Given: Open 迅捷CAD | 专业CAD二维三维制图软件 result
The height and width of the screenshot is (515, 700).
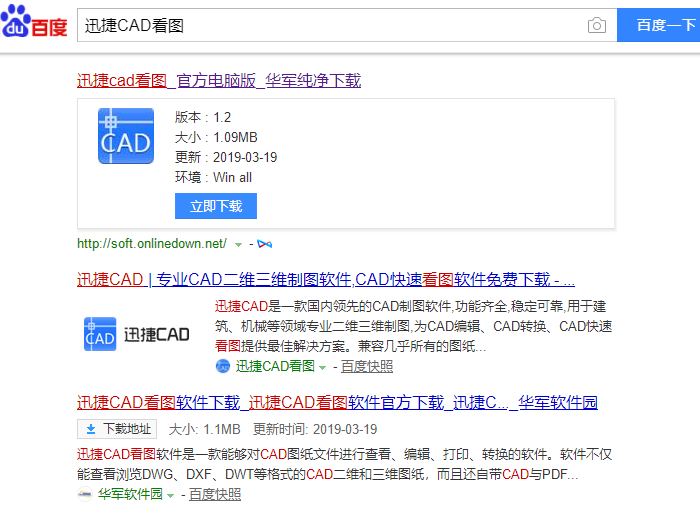Looking at the screenshot, I should tap(326, 280).
